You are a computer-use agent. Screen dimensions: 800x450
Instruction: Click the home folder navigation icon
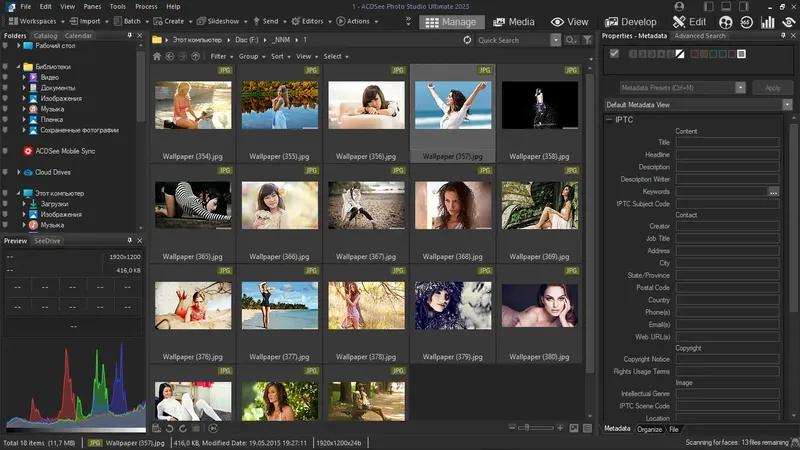(x=157, y=56)
